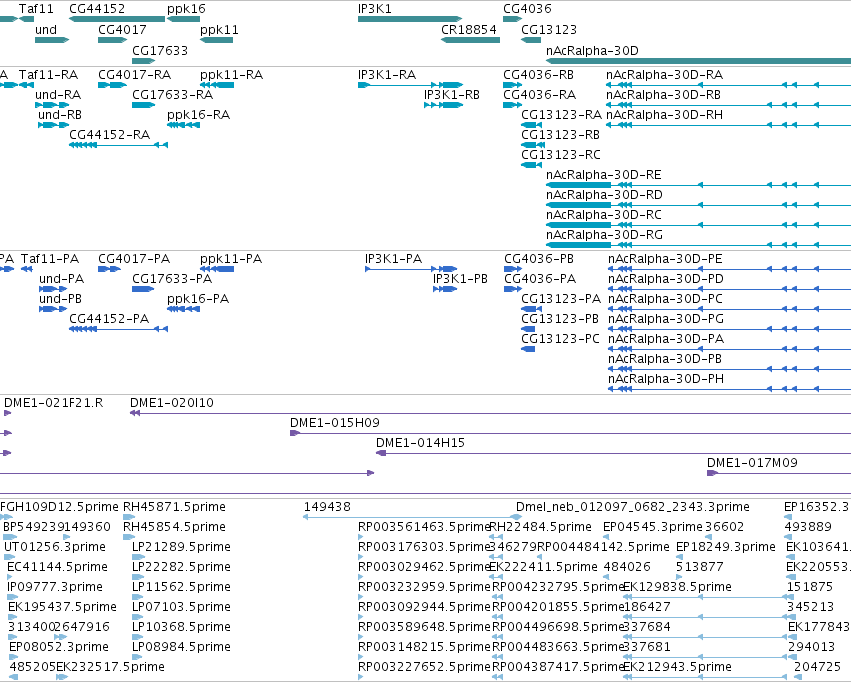Viewport: 851px width, 682px height.
Task: Click the CG13123-PC protein label
Action: tap(561, 339)
